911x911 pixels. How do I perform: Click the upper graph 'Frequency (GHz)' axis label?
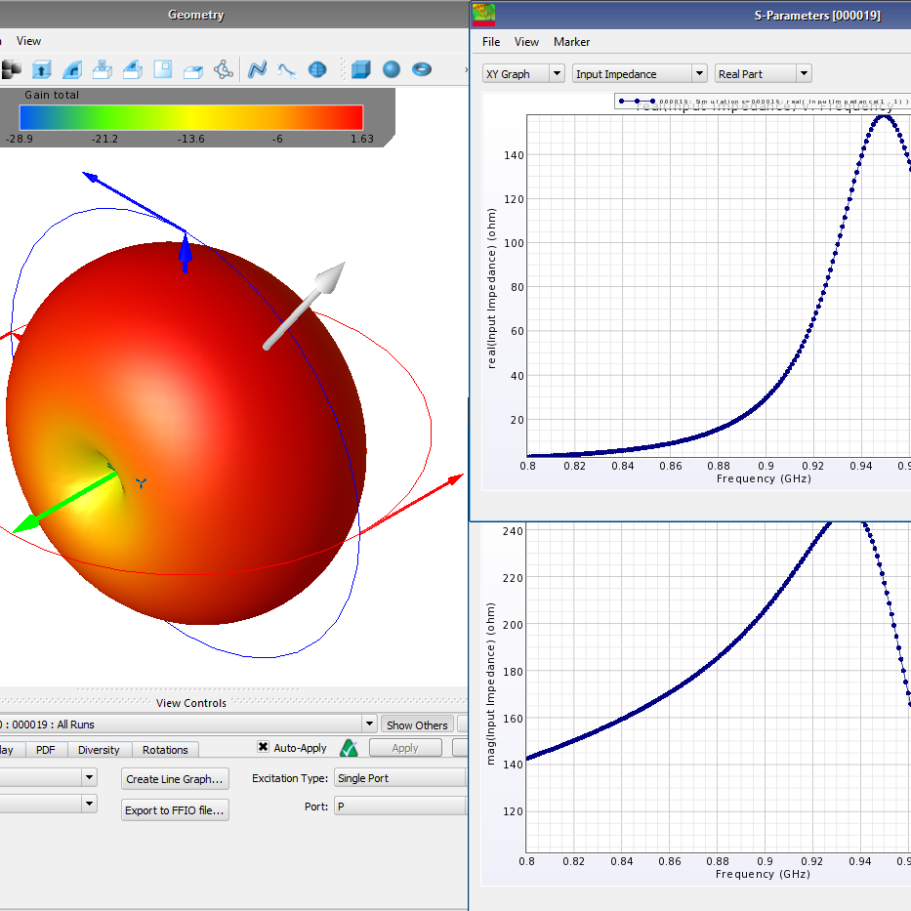tap(763, 478)
